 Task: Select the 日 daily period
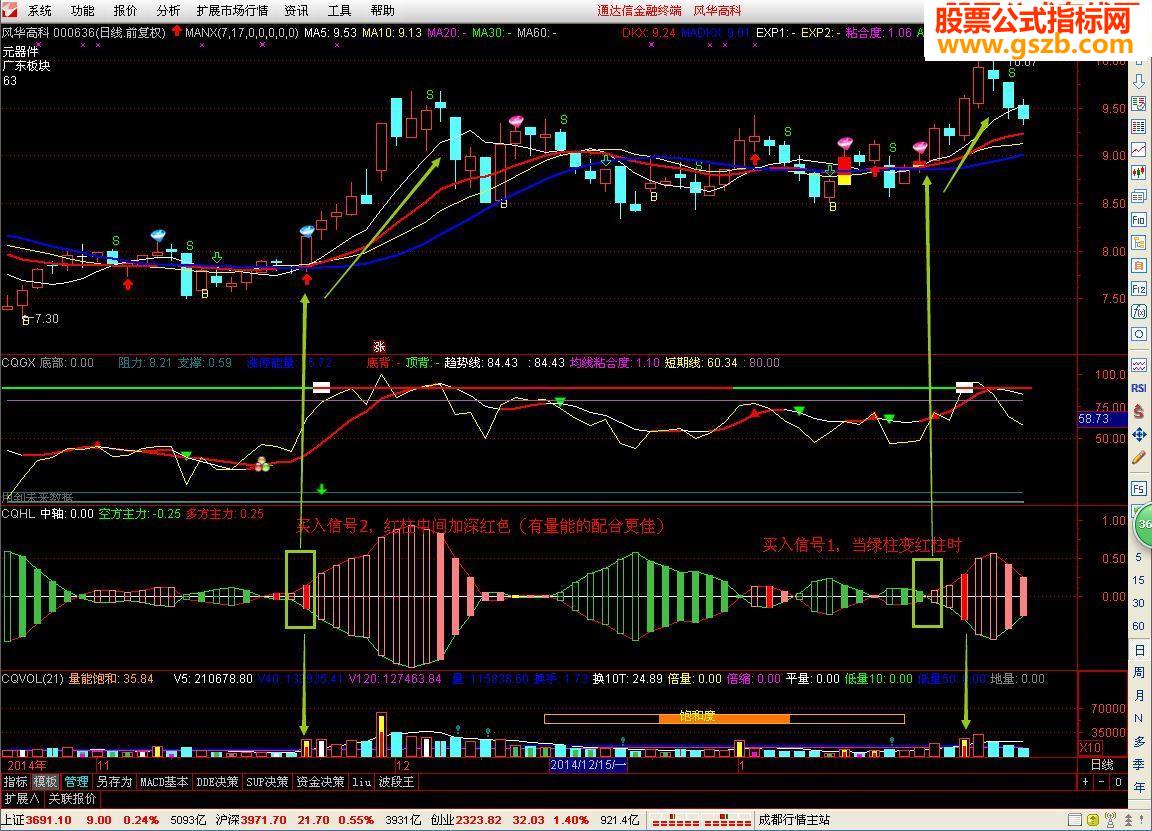point(1139,650)
